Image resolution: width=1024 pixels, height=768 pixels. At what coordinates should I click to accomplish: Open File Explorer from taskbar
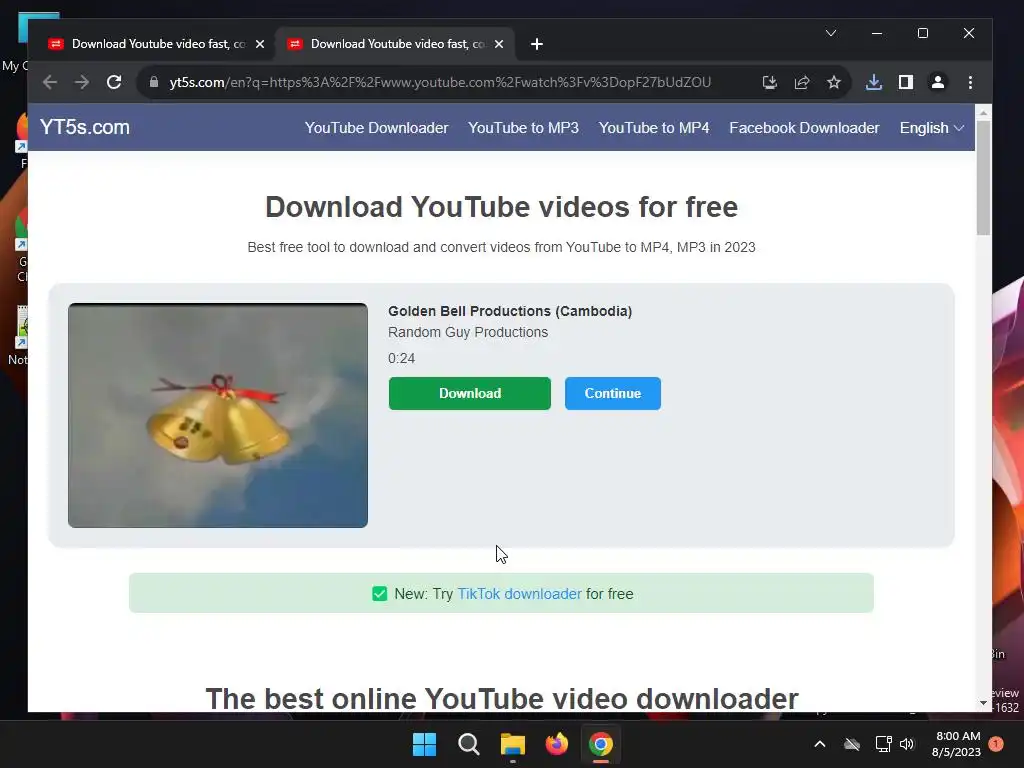(513, 744)
